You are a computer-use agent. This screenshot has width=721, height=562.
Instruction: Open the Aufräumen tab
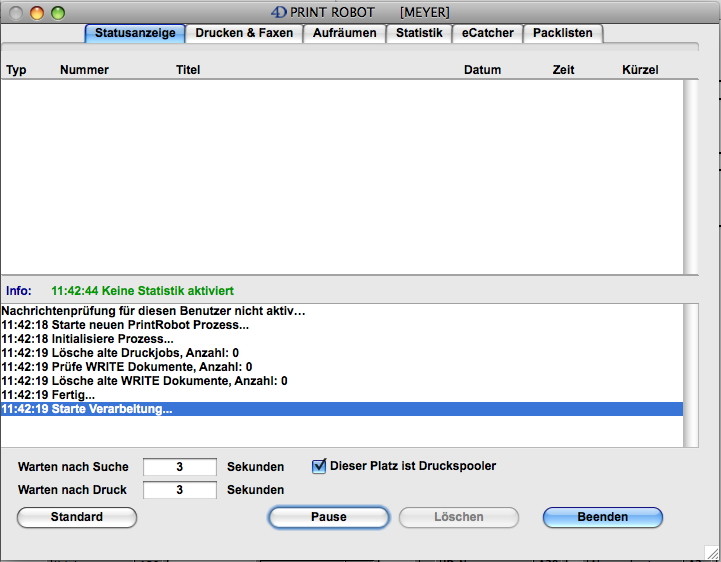coord(345,33)
